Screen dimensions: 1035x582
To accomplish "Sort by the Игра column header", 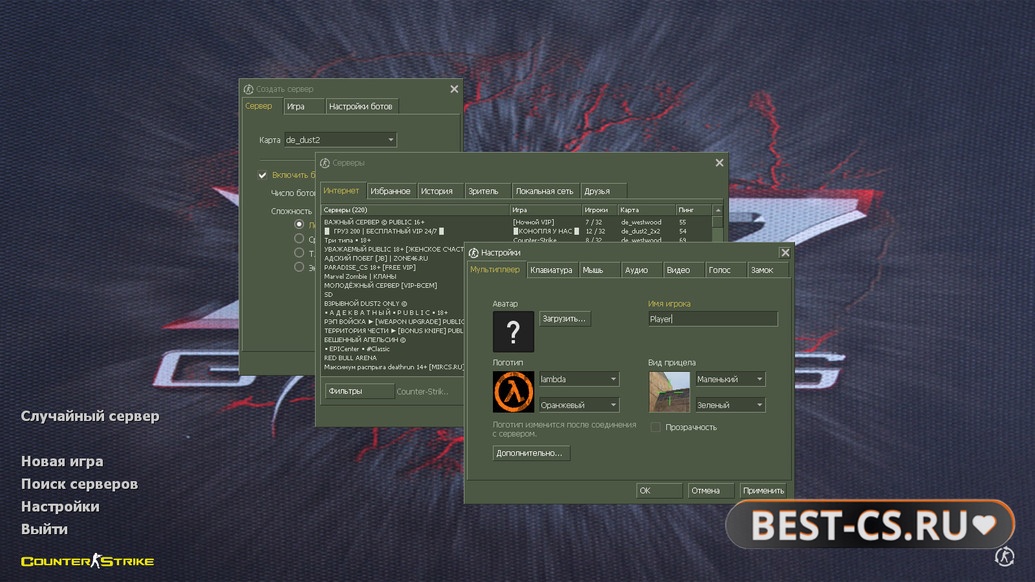I will click(x=545, y=210).
